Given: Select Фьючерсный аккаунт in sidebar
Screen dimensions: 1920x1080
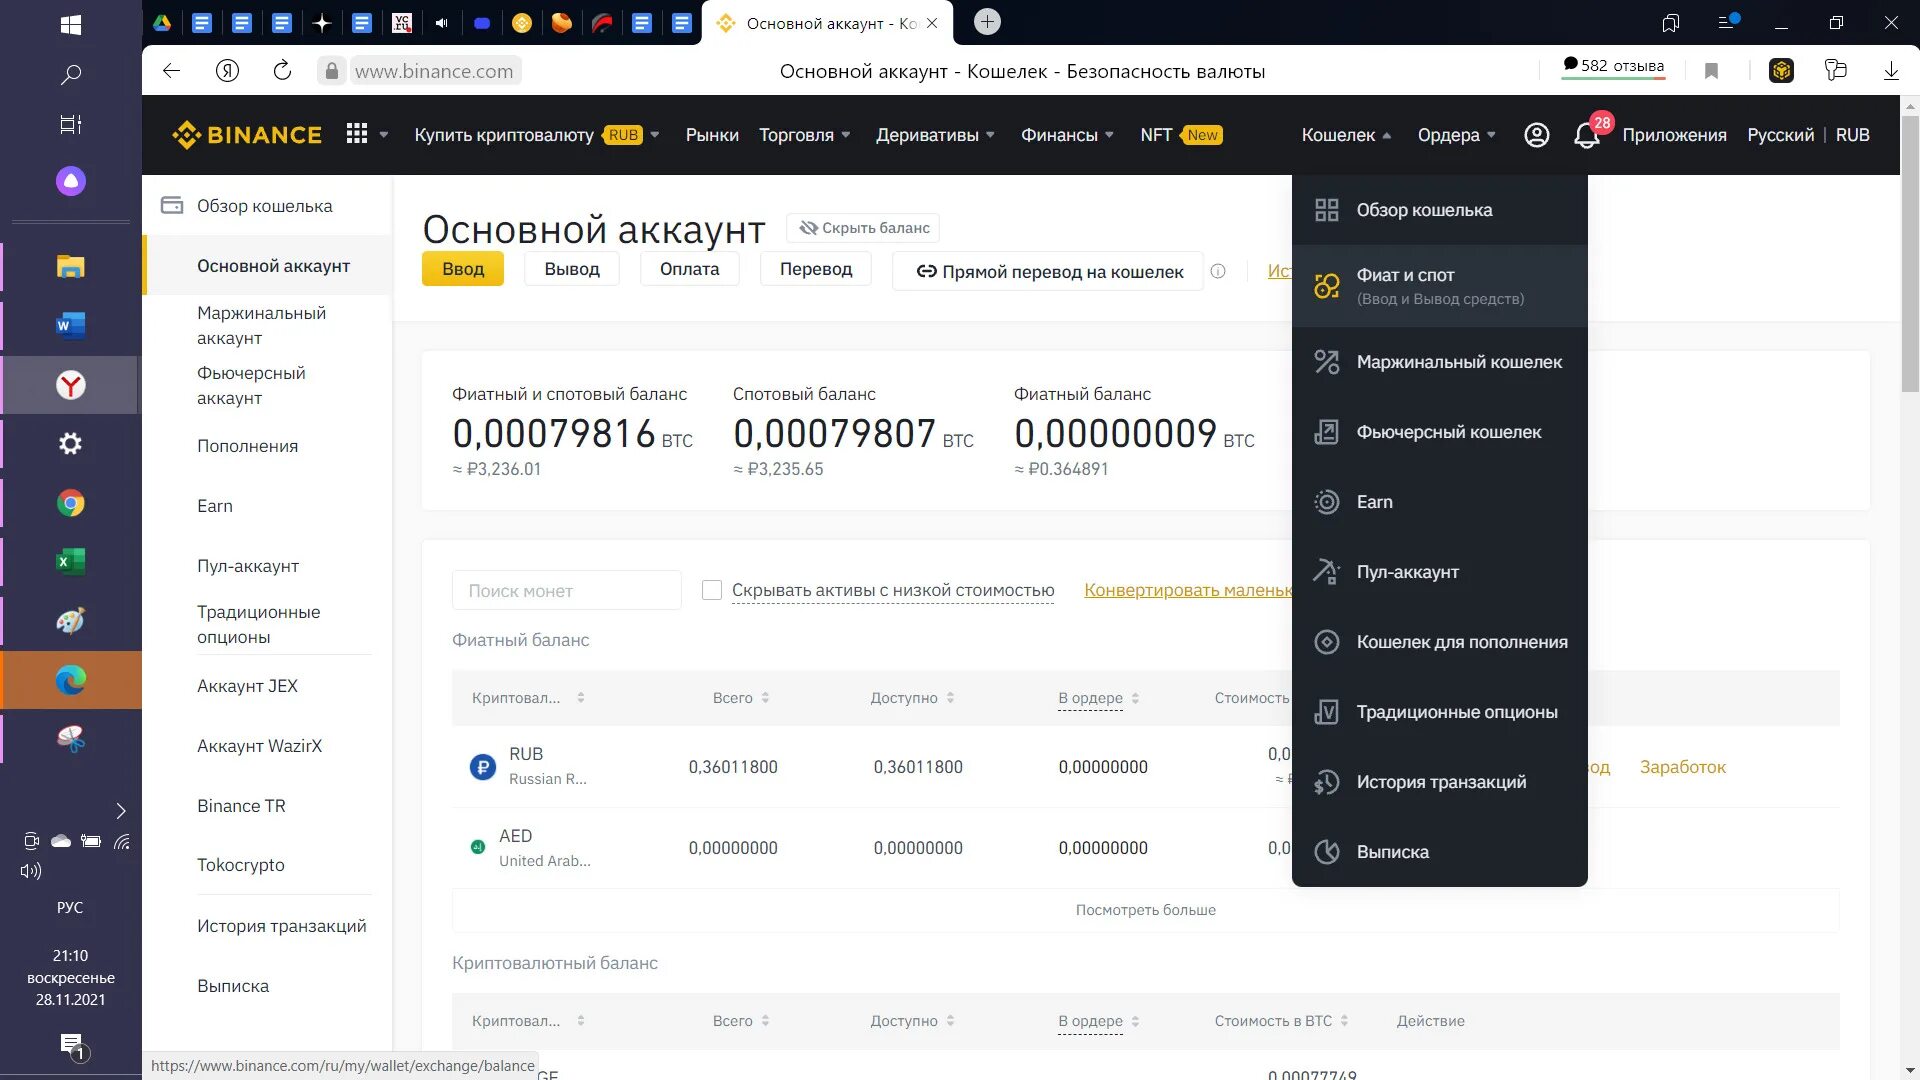Looking at the screenshot, I should point(251,385).
